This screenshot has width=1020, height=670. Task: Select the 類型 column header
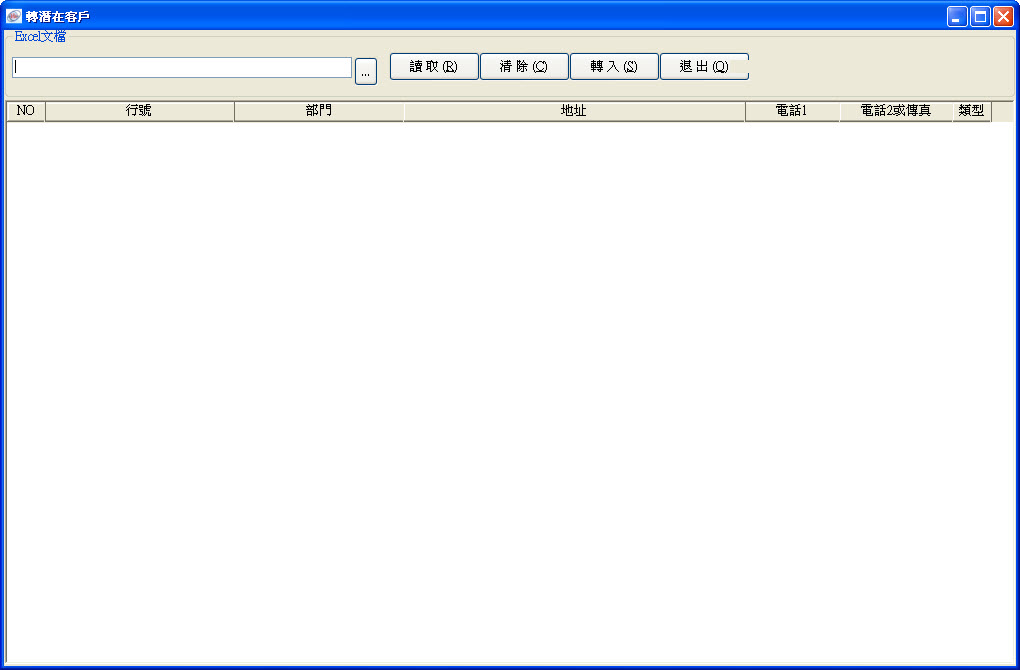click(x=972, y=111)
